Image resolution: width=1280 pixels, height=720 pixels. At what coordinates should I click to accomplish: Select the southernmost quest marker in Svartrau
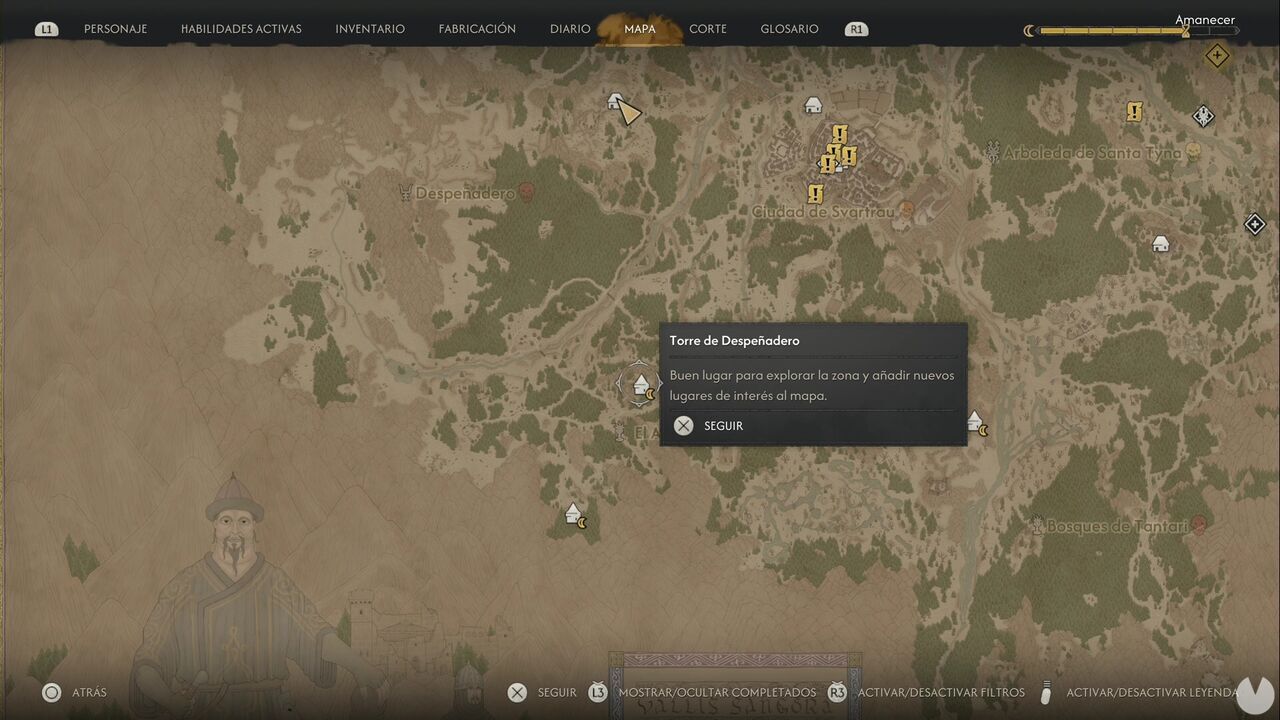click(x=816, y=193)
